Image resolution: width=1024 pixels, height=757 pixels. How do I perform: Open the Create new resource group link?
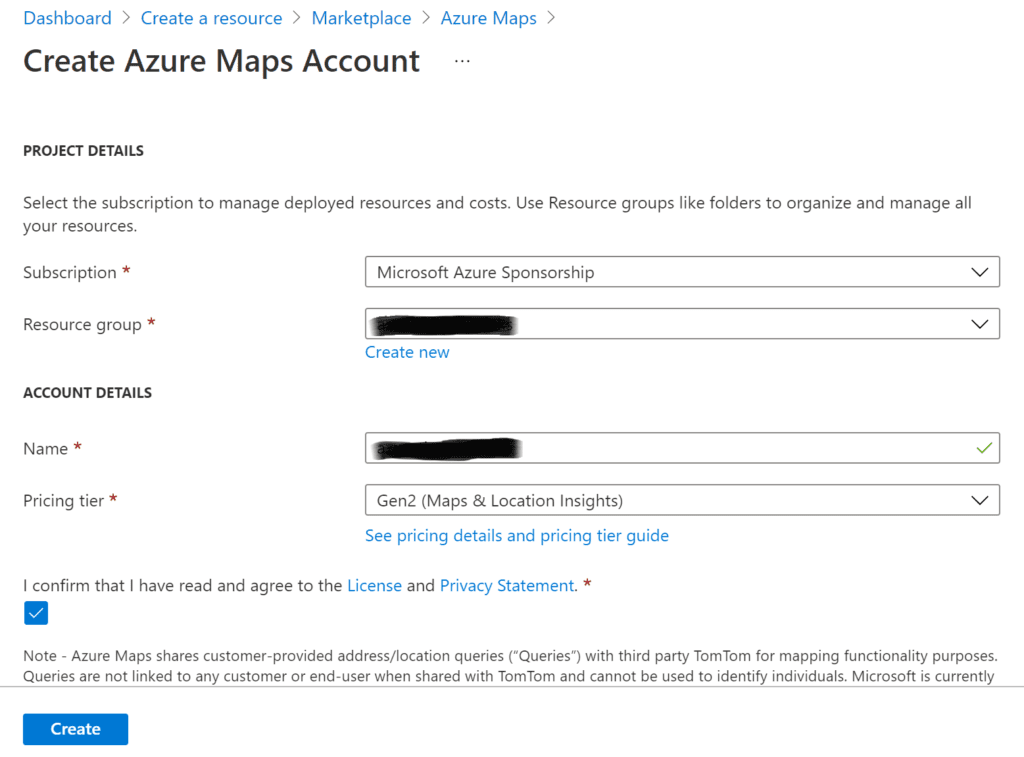407,351
